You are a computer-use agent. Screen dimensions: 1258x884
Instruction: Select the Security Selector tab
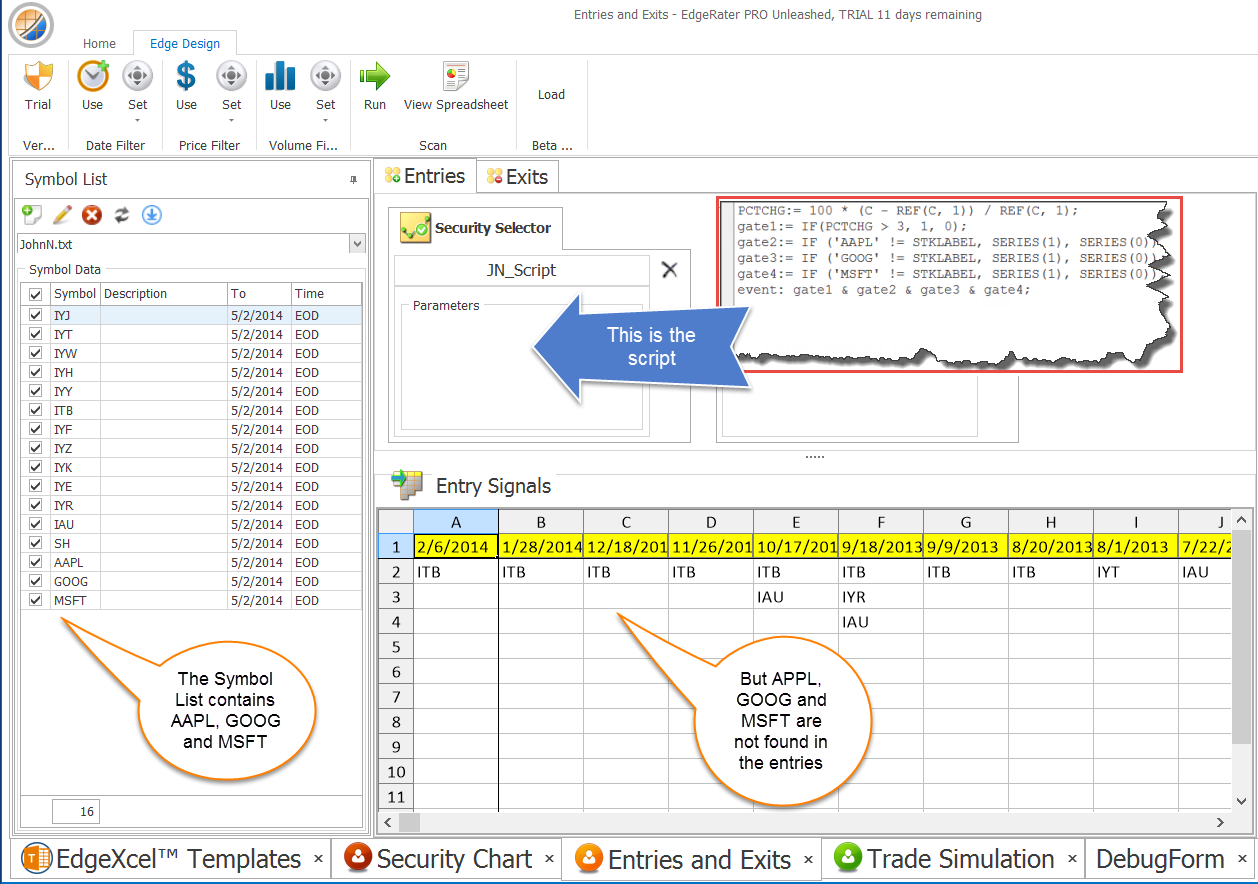click(476, 228)
